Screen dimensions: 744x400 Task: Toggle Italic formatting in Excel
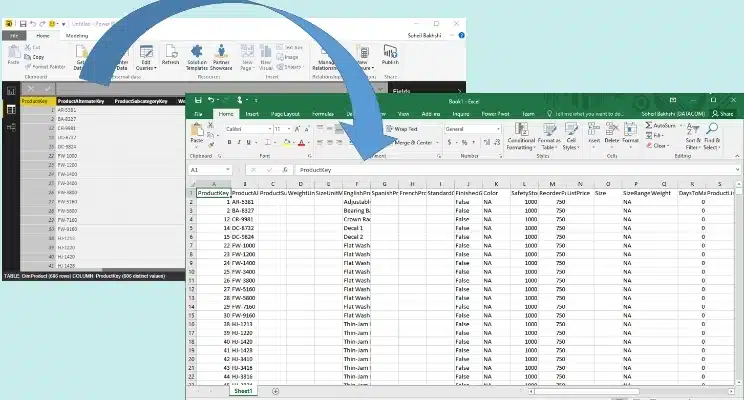(239, 143)
